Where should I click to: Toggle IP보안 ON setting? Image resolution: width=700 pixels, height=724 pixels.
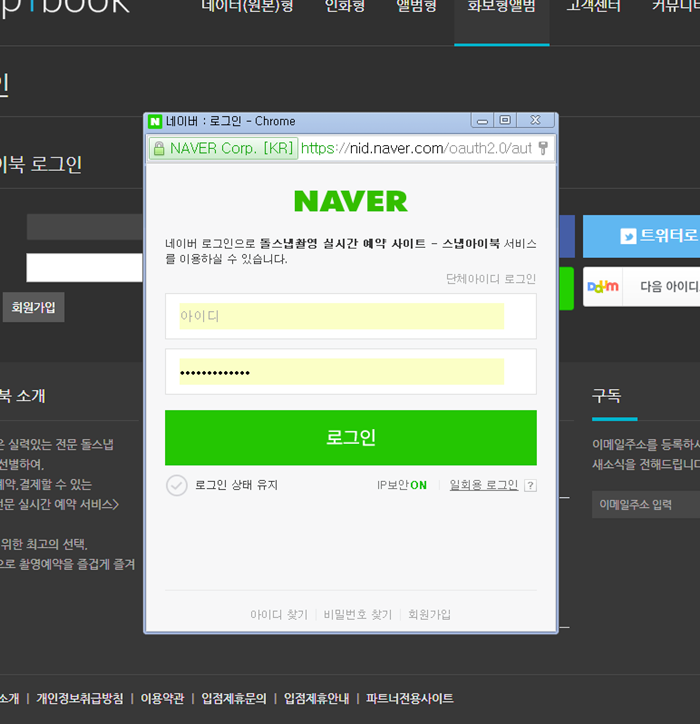click(x=402, y=485)
